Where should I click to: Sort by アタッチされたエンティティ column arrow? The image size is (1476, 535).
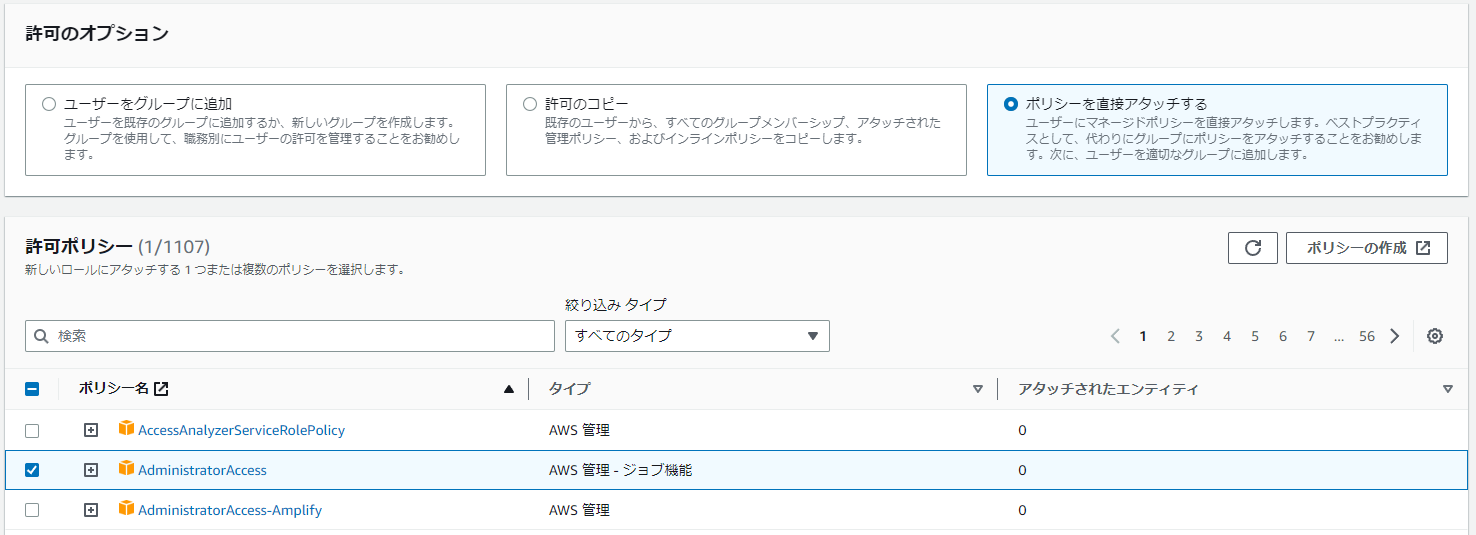coord(1448,389)
